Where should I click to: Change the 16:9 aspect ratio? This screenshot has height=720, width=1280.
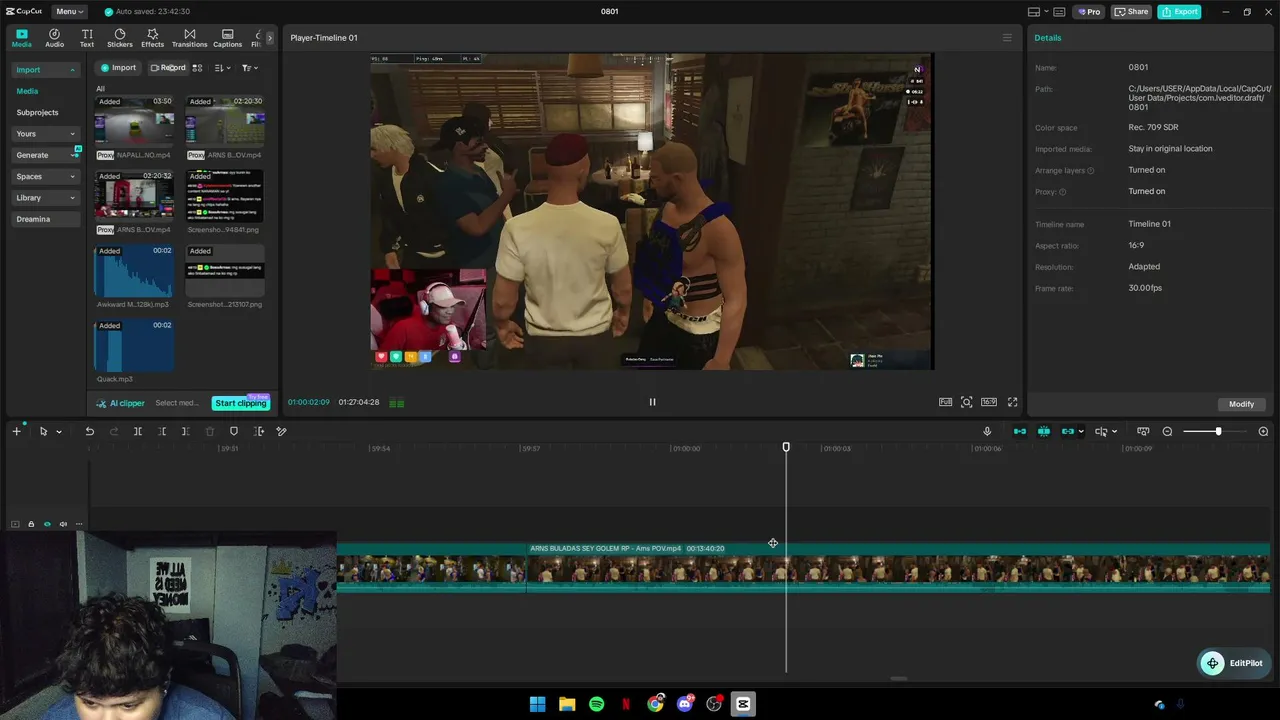point(989,402)
